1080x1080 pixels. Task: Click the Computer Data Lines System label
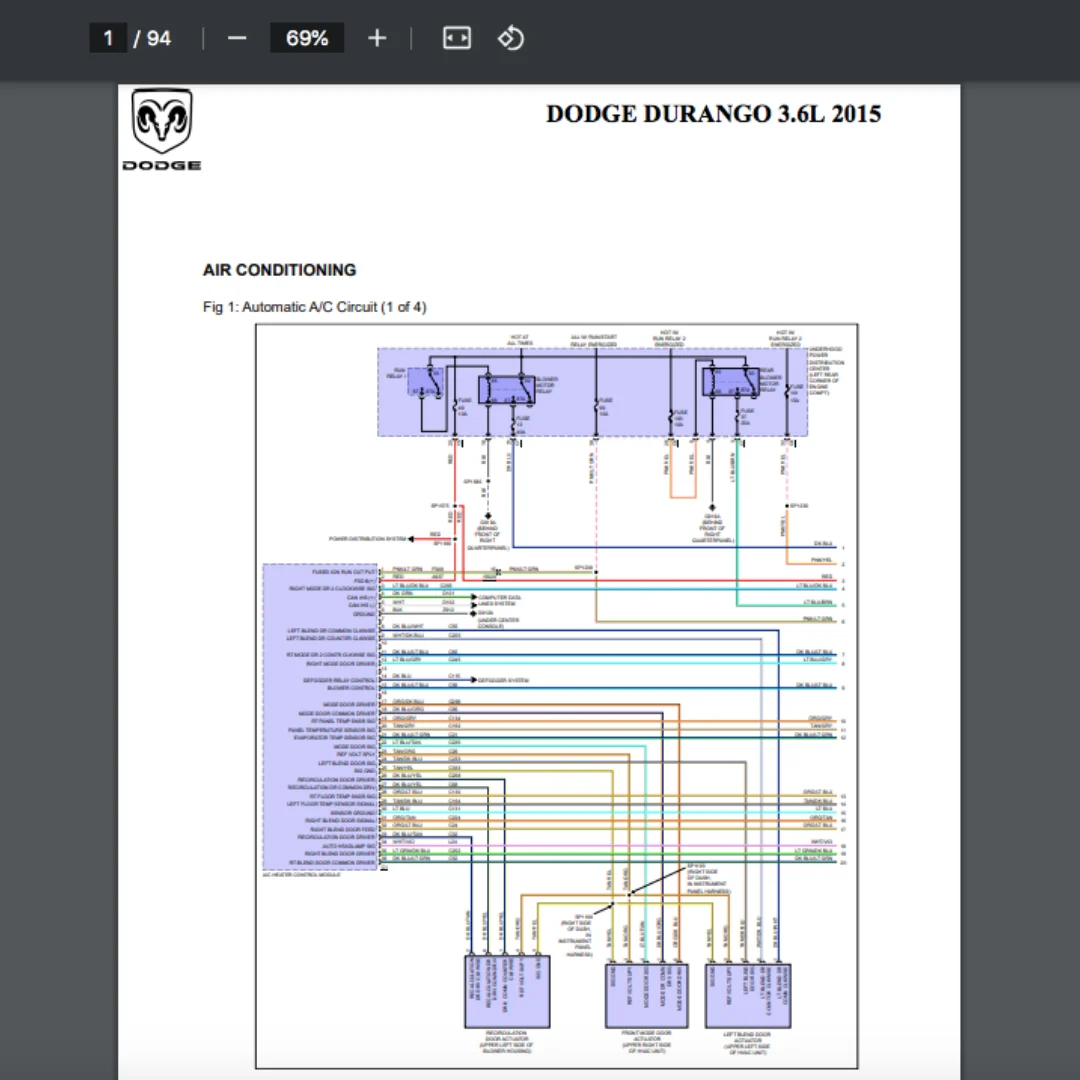pyautogui.click(x=500, y=599)
